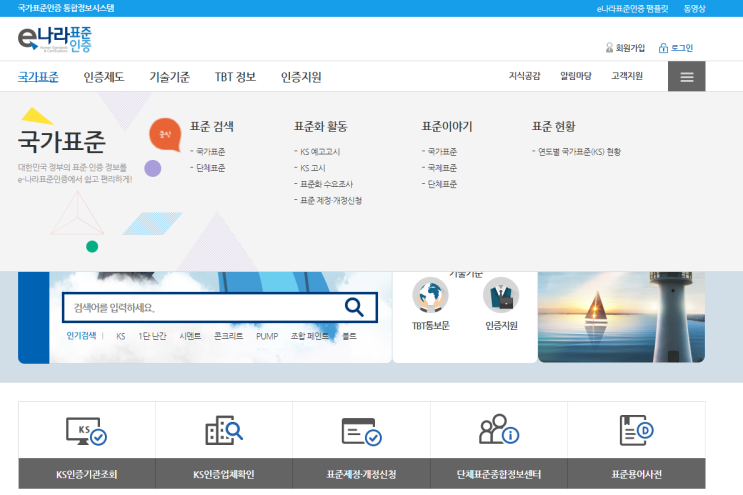This screenshot has height=495, width=743.
Task: Click the 단체표준종합정보센터 button
Action: 499,474
